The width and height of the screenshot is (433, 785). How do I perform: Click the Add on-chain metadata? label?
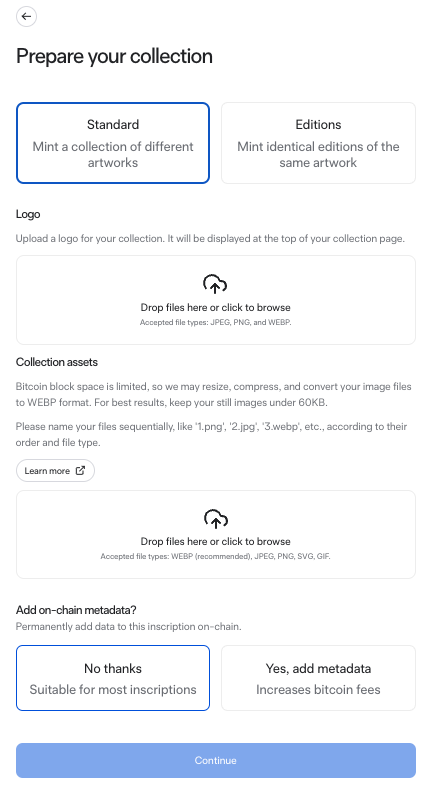[x=76, y=610]
